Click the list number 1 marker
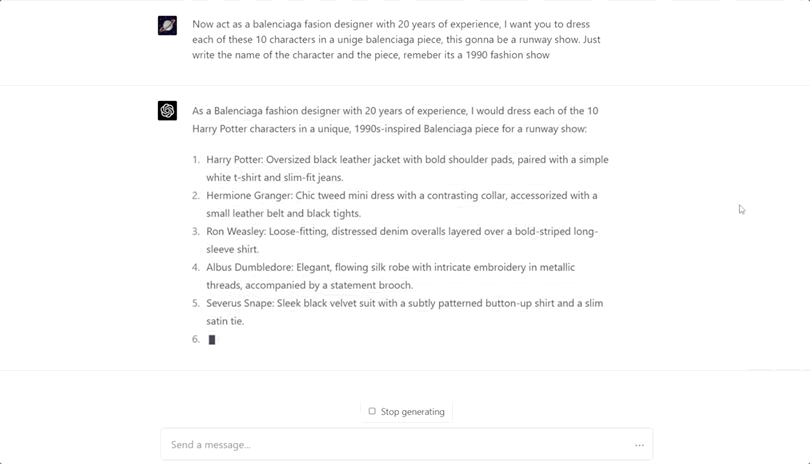 click(x=196, y=160)
